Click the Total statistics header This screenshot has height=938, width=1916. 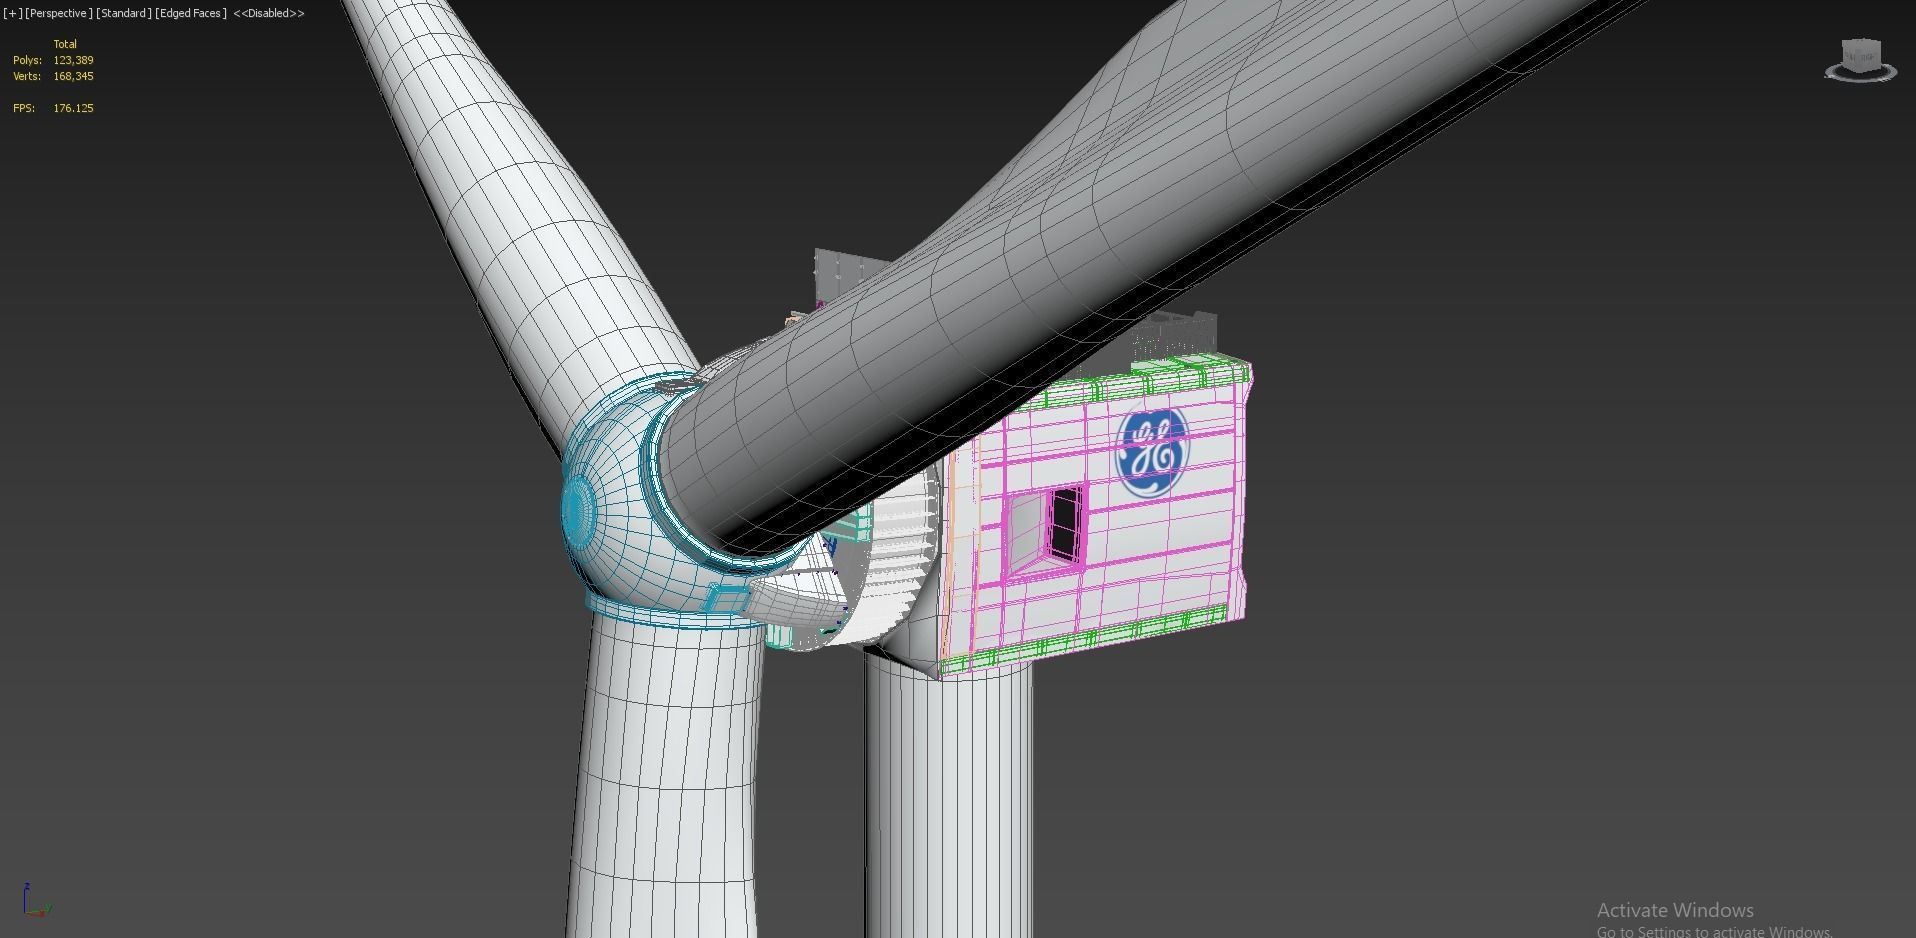pyautogui.click(x=65, y=44)
